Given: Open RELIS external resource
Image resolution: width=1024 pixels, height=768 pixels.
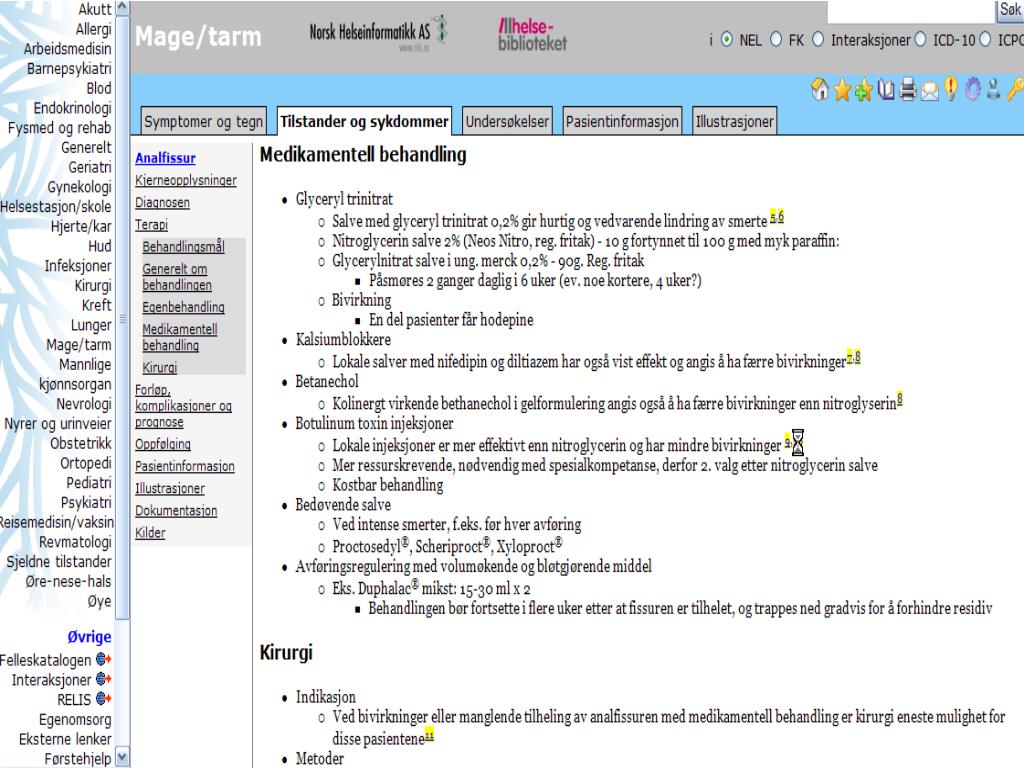Looking at the screenshot, I should click(x=74, y=699).
